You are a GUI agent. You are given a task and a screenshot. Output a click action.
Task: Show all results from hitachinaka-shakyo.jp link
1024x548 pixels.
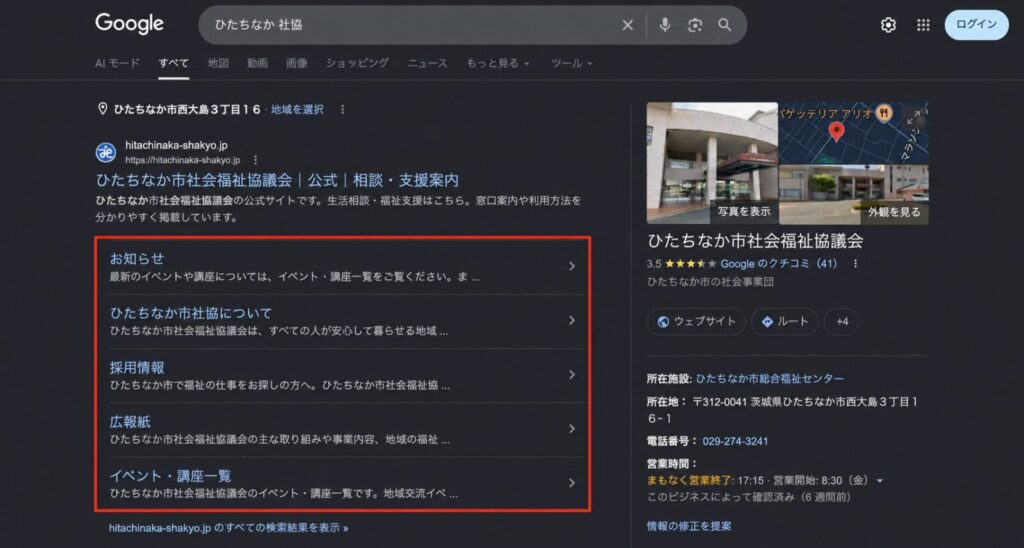click(x=229, y=527)
